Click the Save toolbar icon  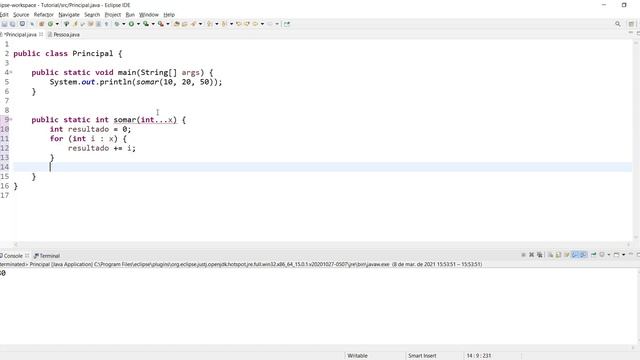coord(4,24)
